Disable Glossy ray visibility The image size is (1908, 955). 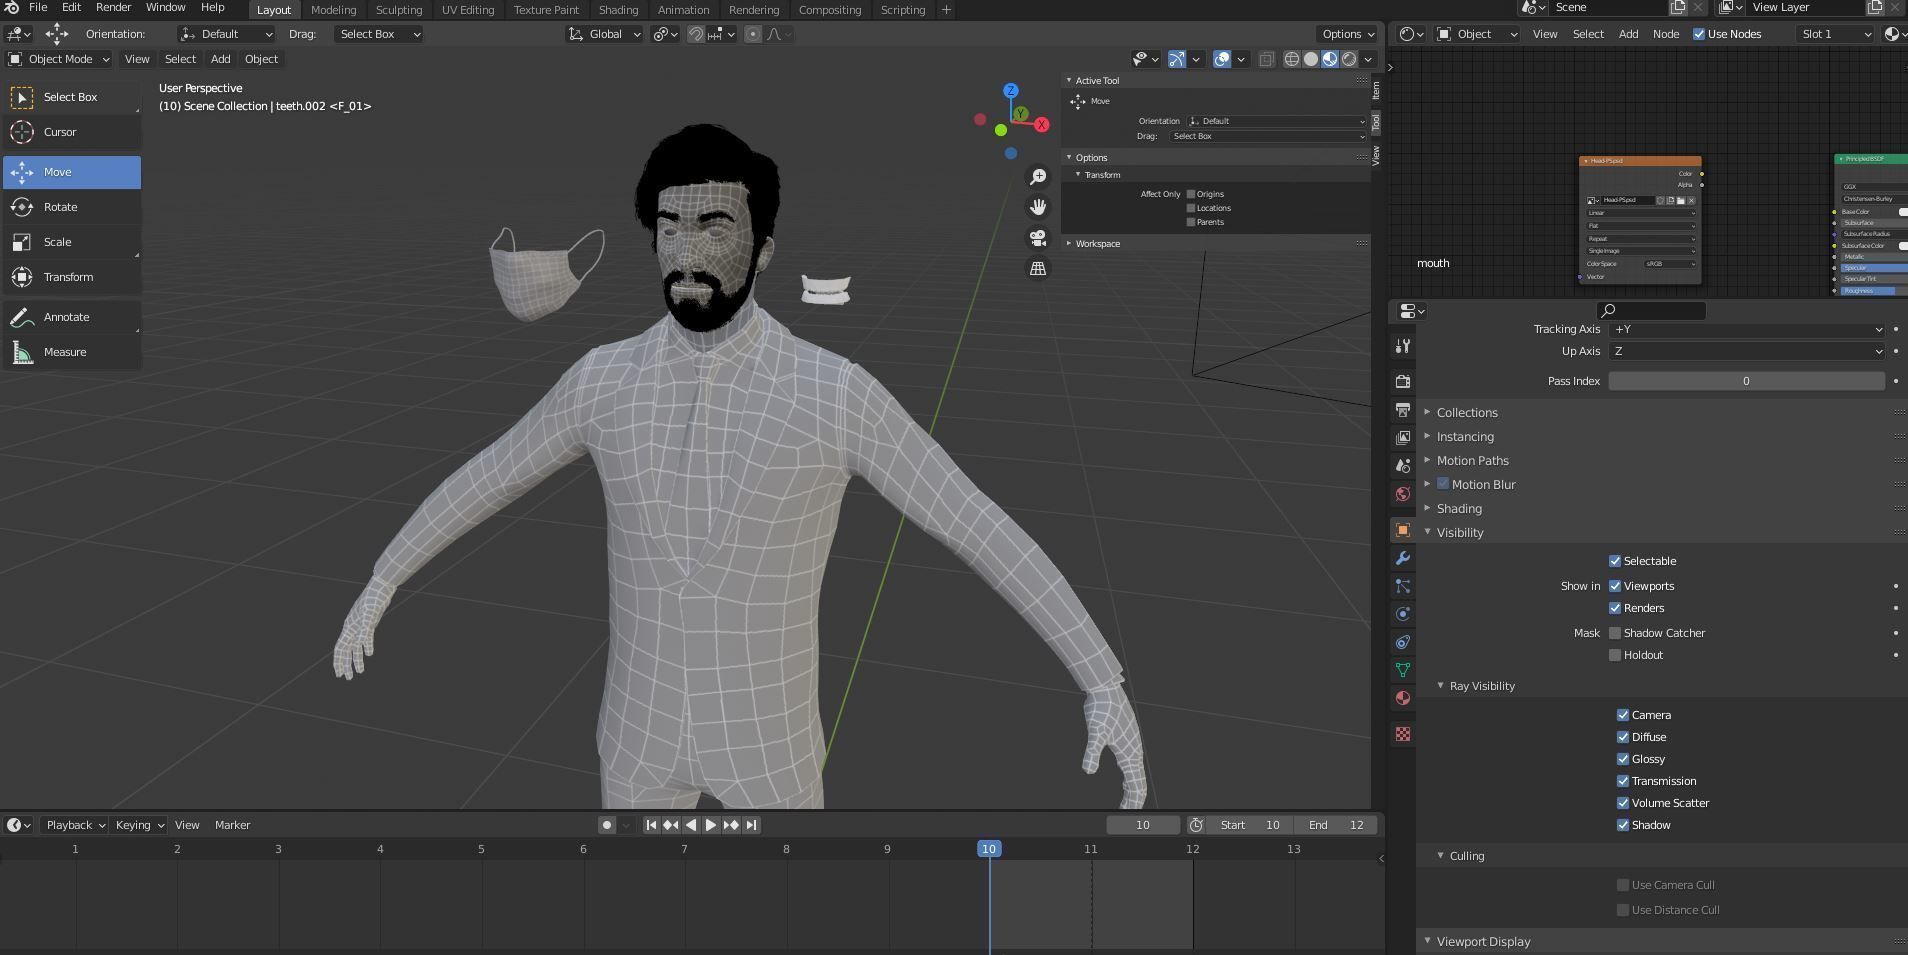point(1622,759)
